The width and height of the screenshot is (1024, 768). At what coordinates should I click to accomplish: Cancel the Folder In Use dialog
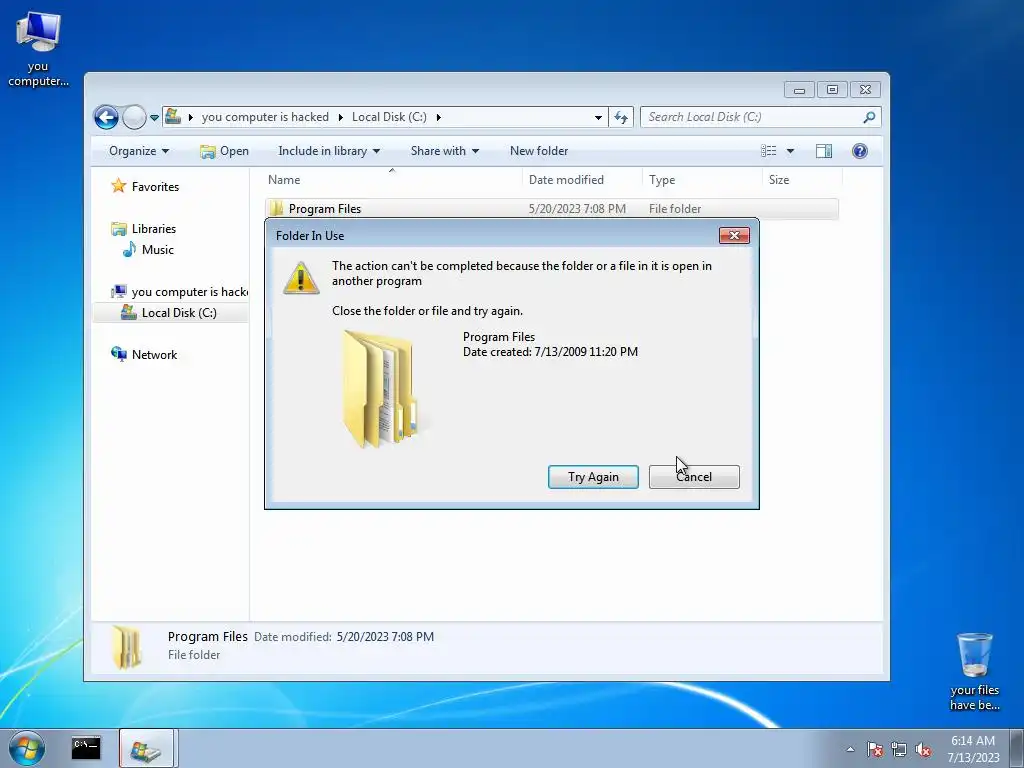point(694,477)
